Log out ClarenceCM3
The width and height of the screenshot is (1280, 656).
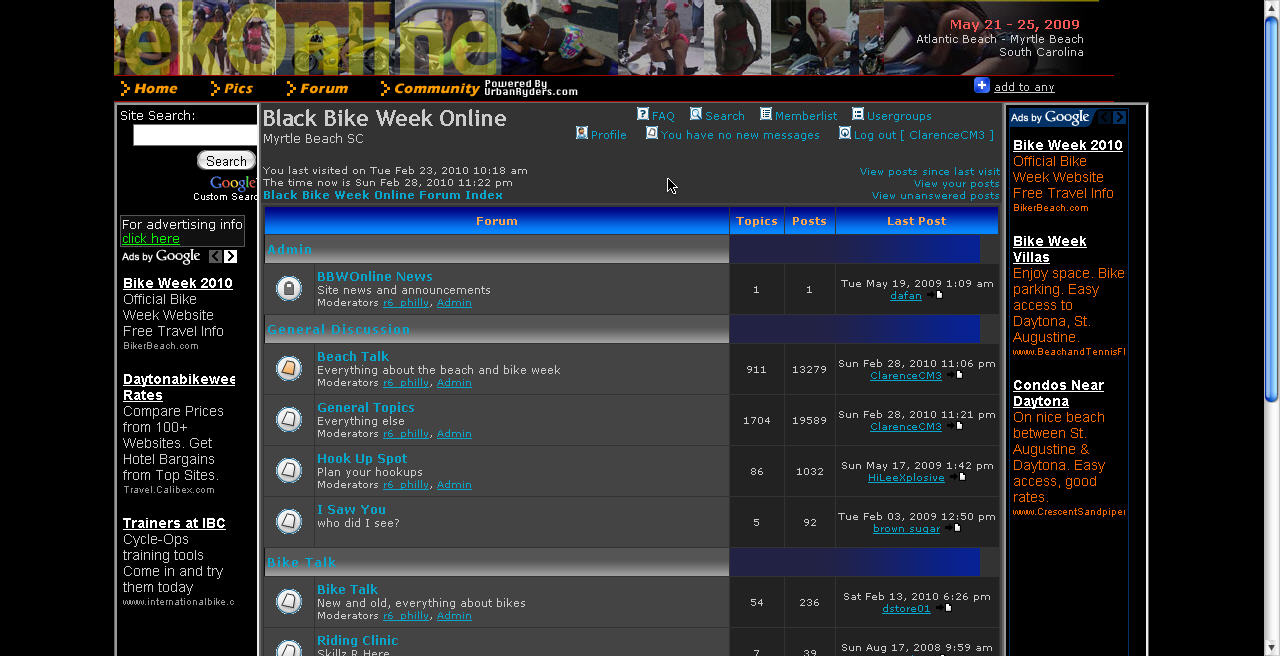pyautogui.click(x=924, y=135)
